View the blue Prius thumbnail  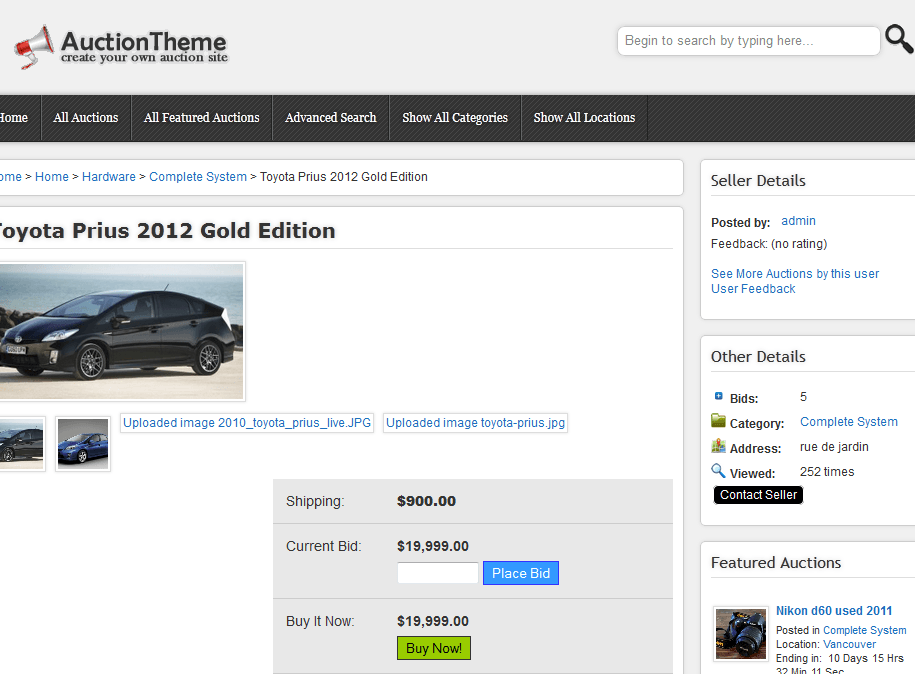[83, 444]
